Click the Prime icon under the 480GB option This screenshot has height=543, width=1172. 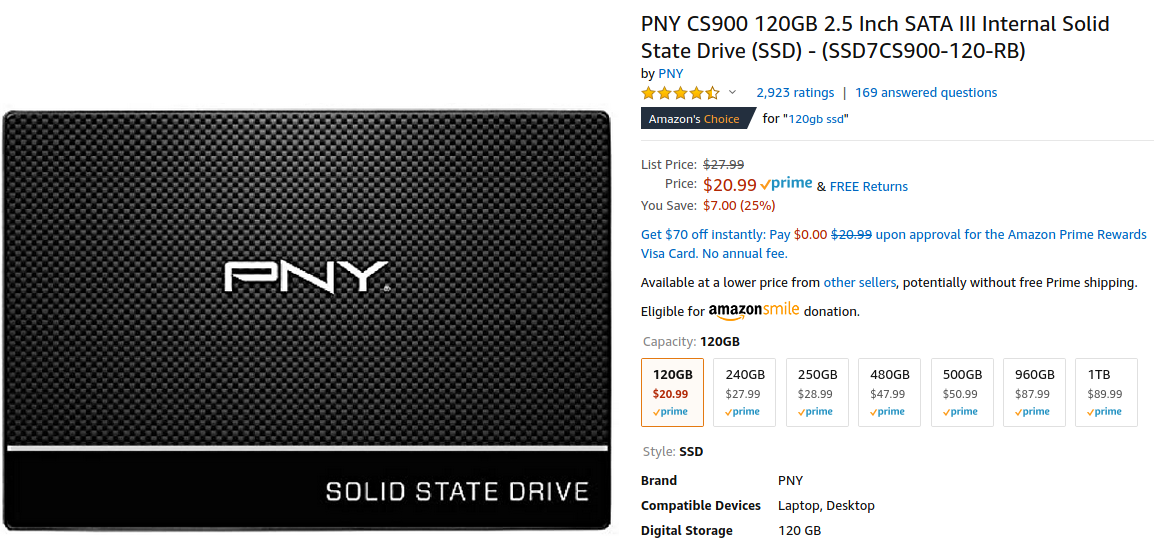[x=889, y=411]
